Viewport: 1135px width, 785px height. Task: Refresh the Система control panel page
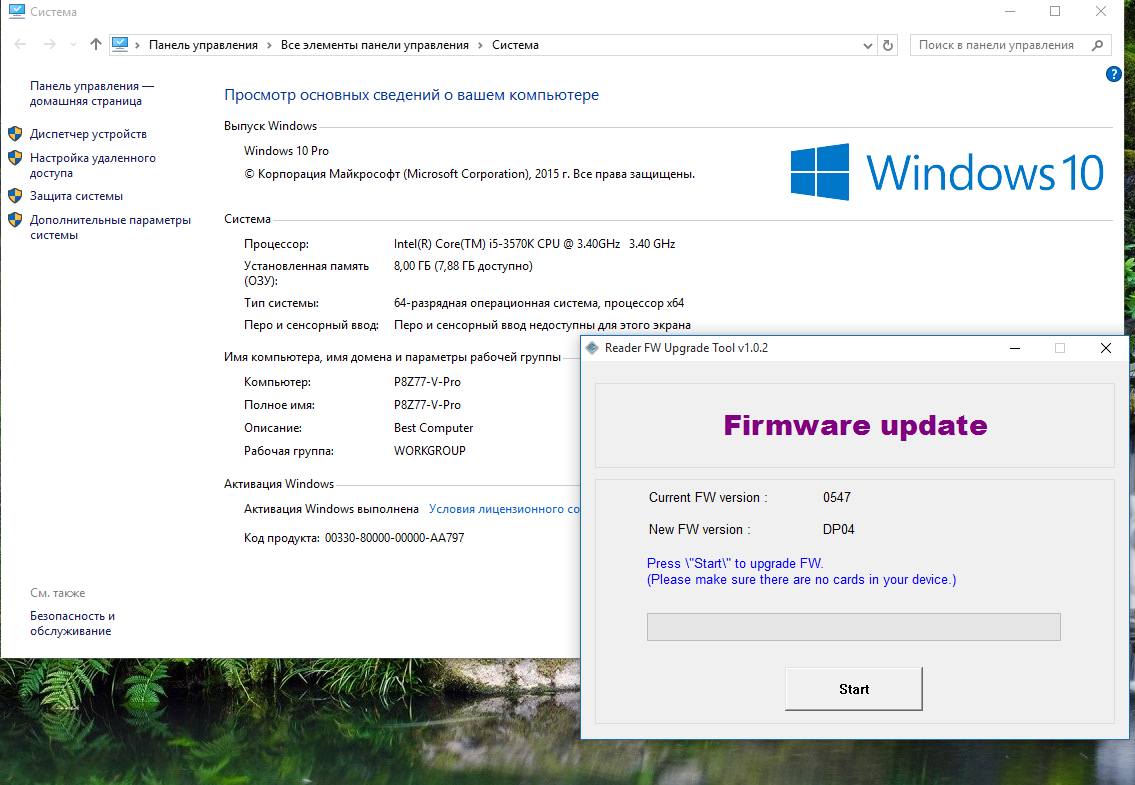click(x=888, y=46)
